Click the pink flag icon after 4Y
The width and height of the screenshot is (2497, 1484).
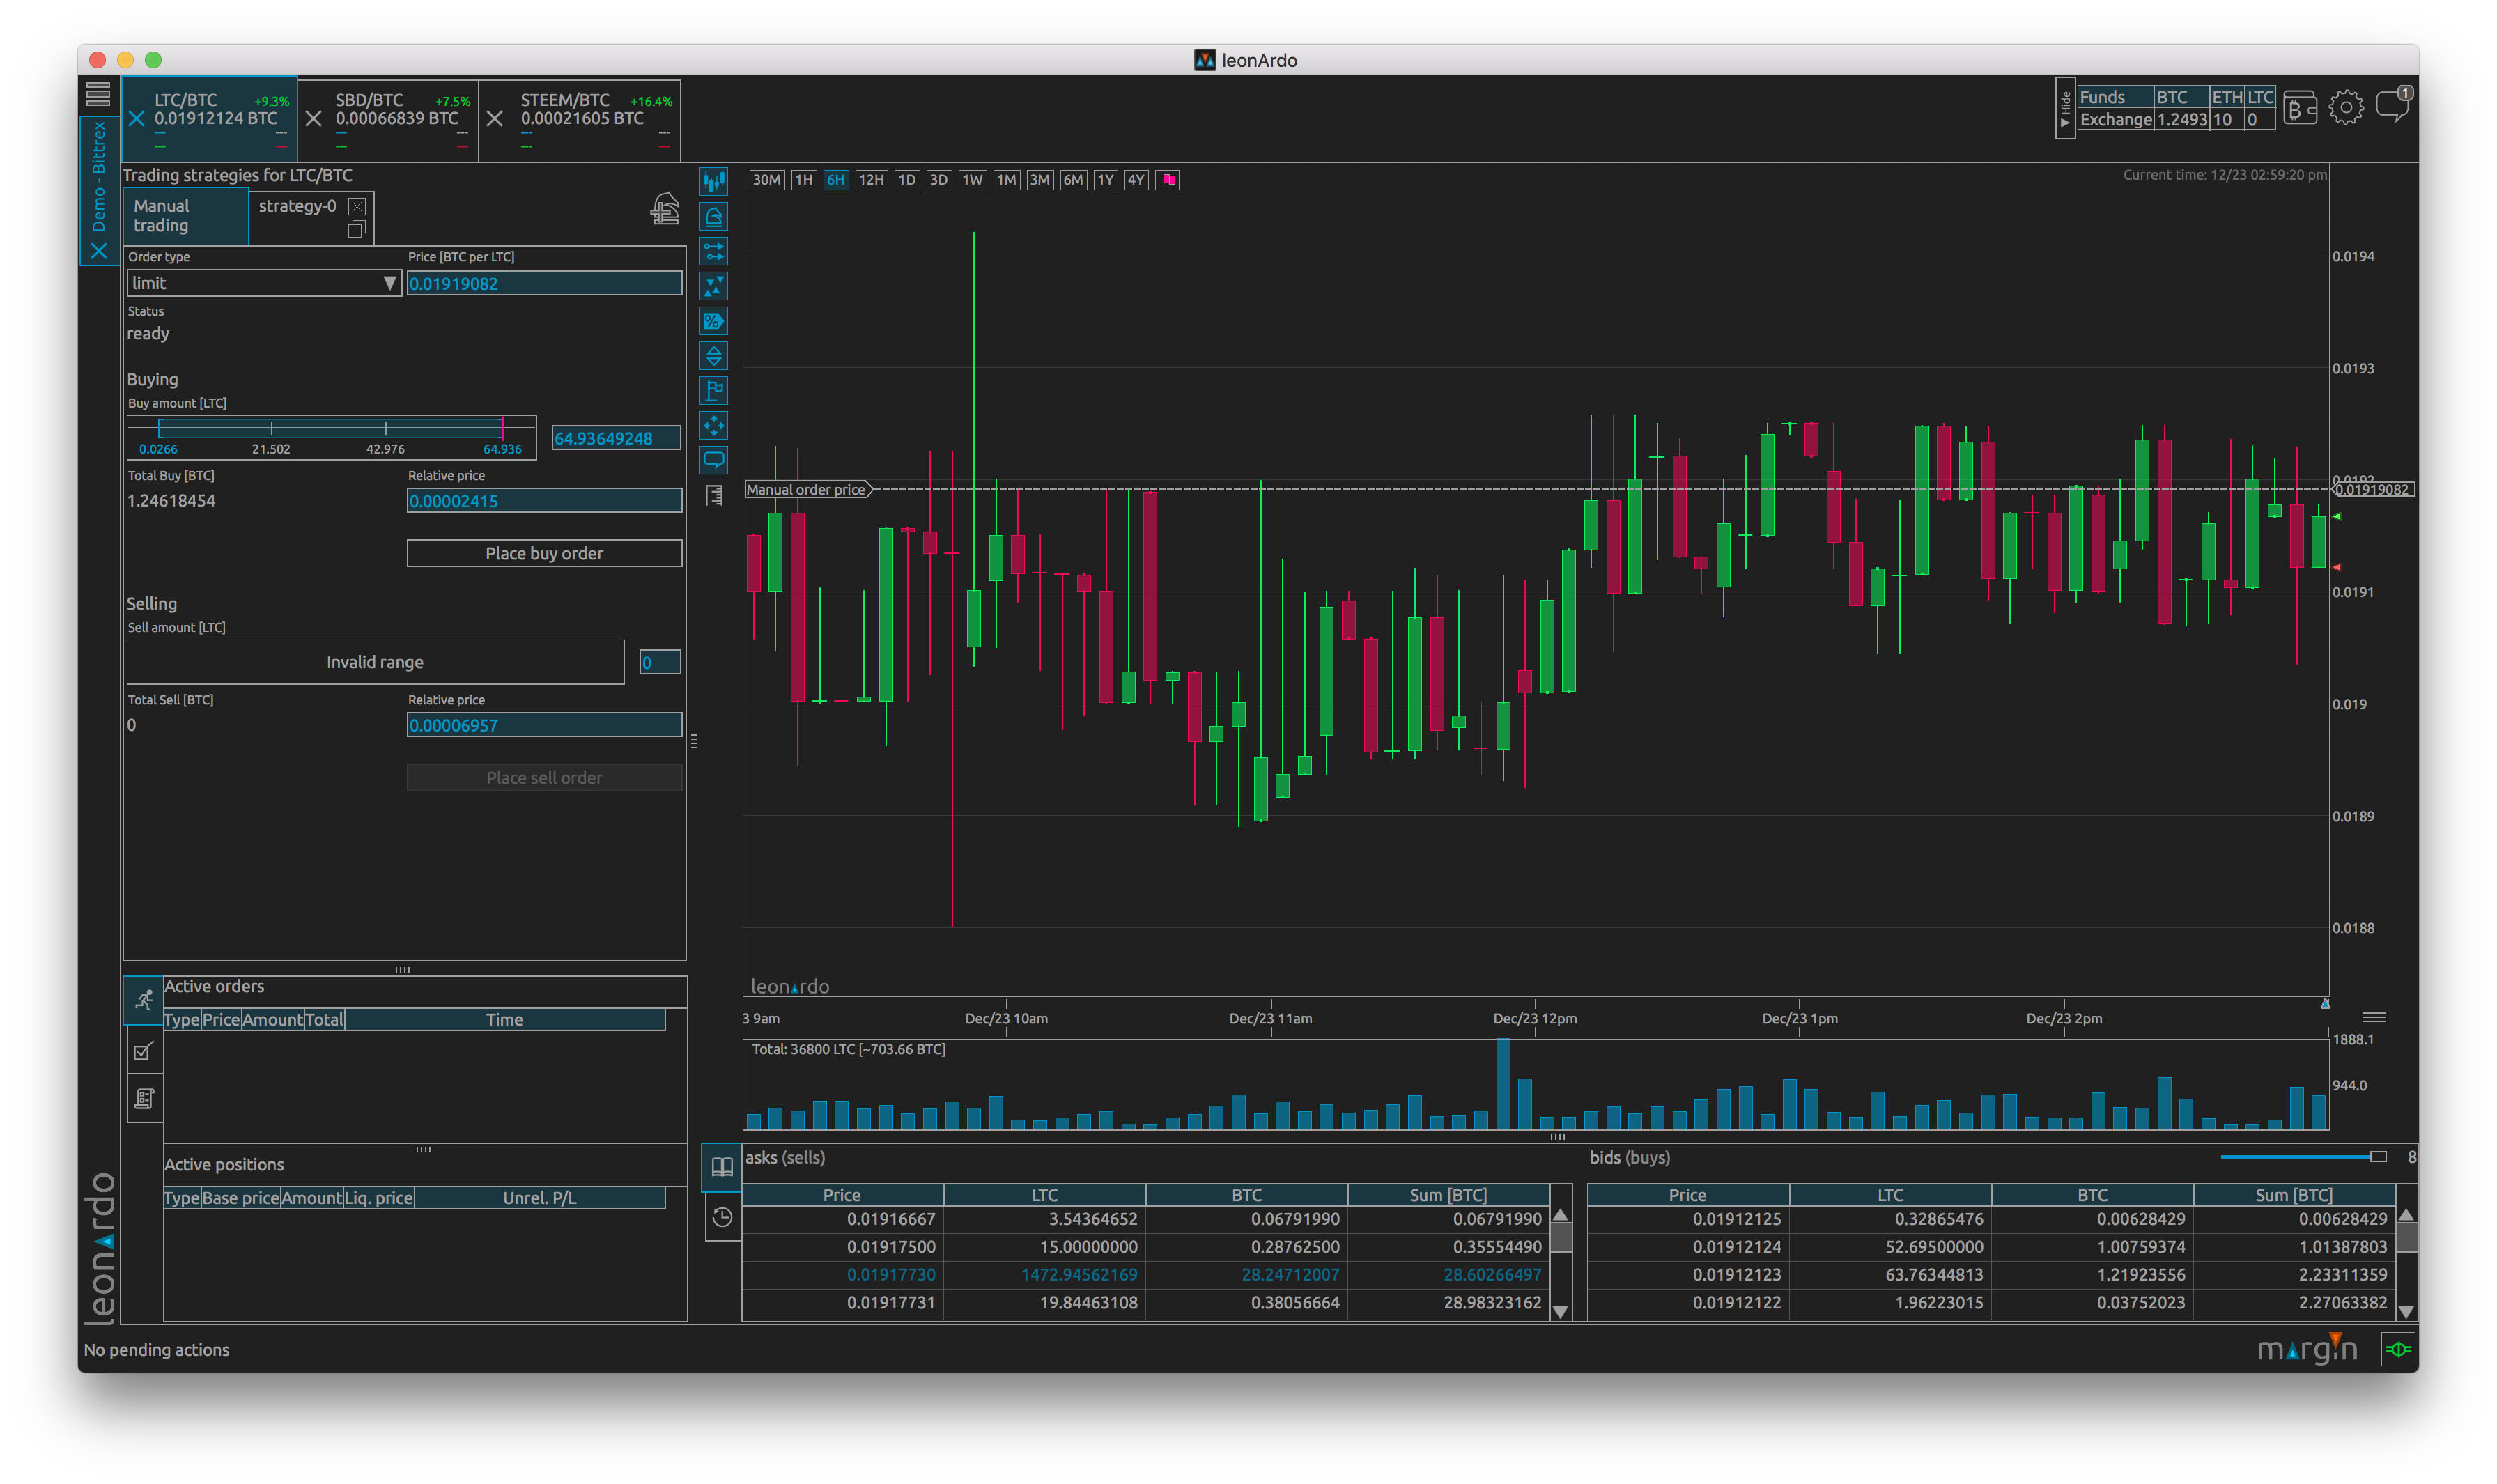pos(1168,180)
